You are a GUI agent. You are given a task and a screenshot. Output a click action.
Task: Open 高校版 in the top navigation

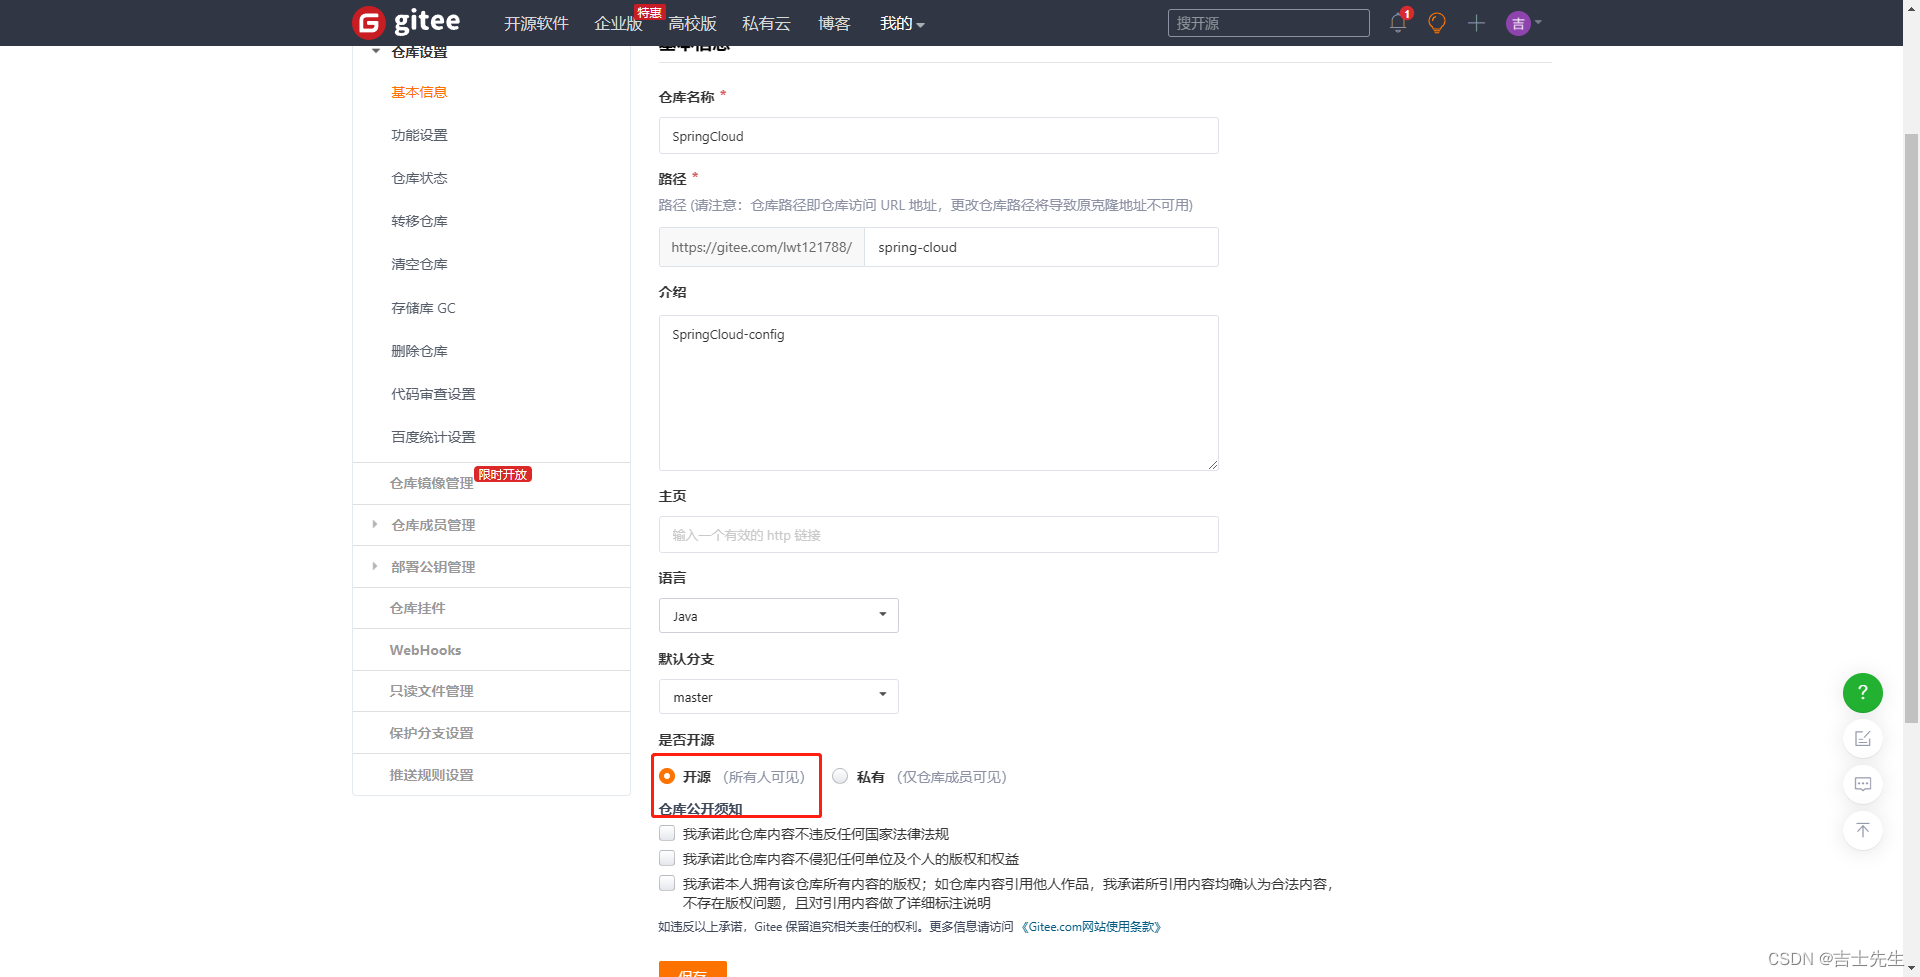click(692, 23)
